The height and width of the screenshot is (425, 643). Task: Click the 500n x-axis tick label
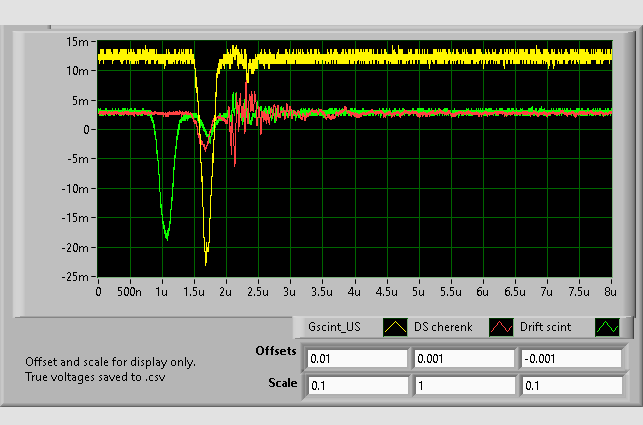point(129,292)
